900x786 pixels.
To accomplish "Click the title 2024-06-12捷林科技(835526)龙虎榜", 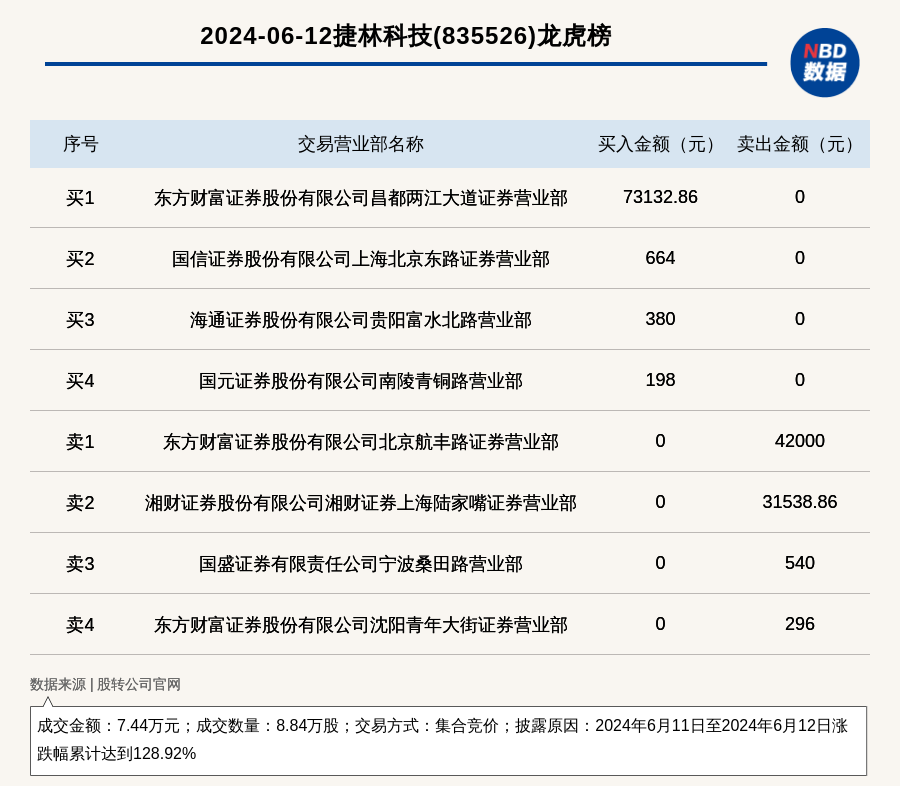I will tap(406, 36).
